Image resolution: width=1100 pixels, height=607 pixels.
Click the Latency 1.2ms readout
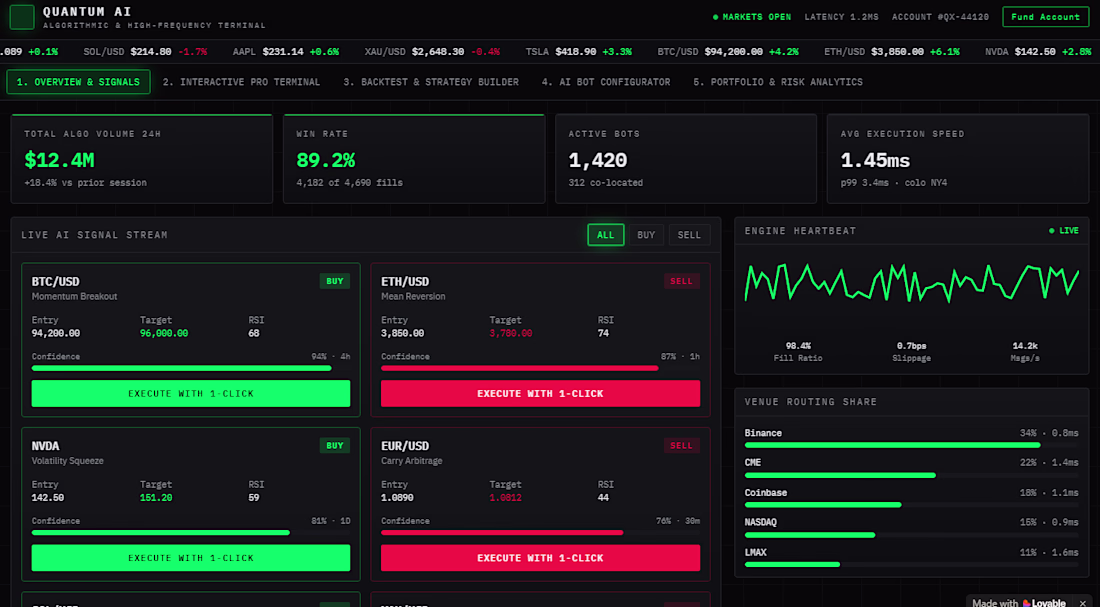(x=841, y=17)
